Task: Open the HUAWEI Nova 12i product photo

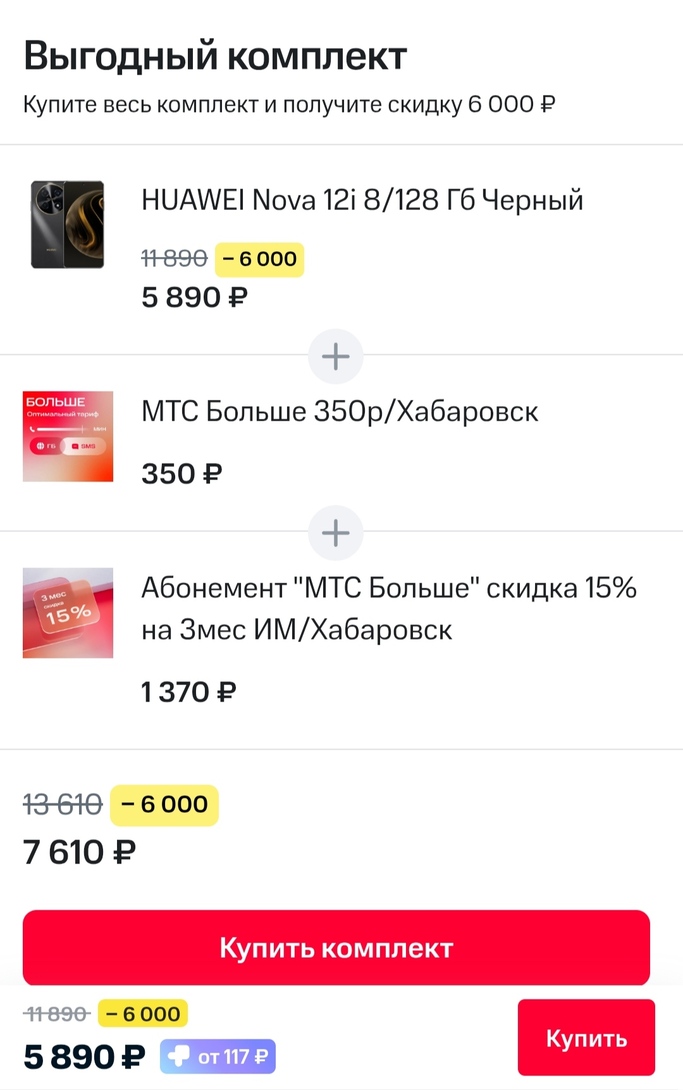Action: [x=68, y=224]
